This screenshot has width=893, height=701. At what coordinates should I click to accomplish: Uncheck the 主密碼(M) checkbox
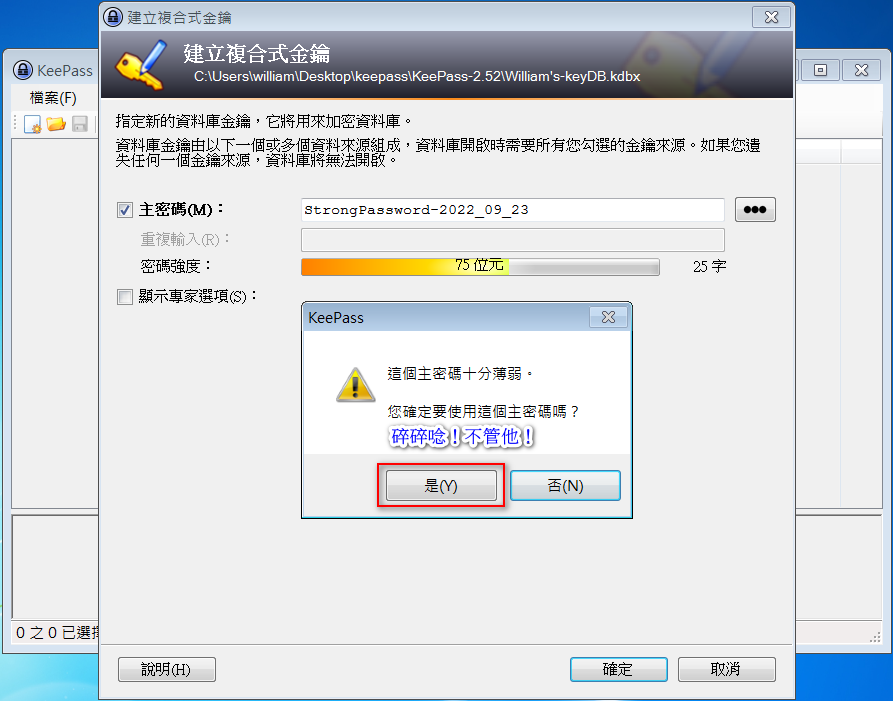[125, 210]
